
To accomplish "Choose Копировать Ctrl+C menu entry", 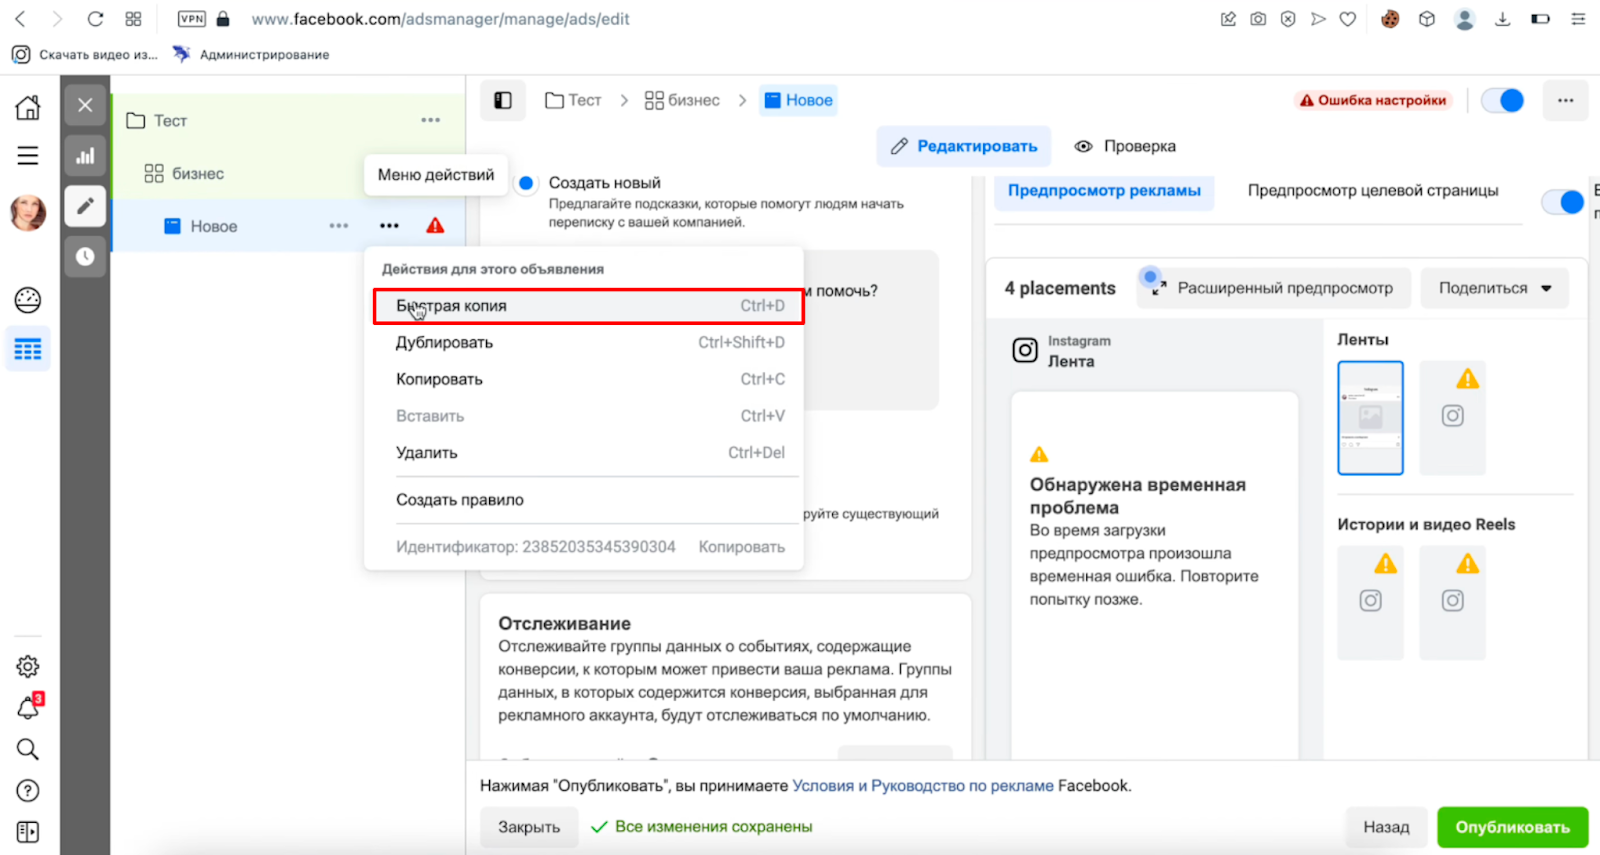I will point(589,379).
